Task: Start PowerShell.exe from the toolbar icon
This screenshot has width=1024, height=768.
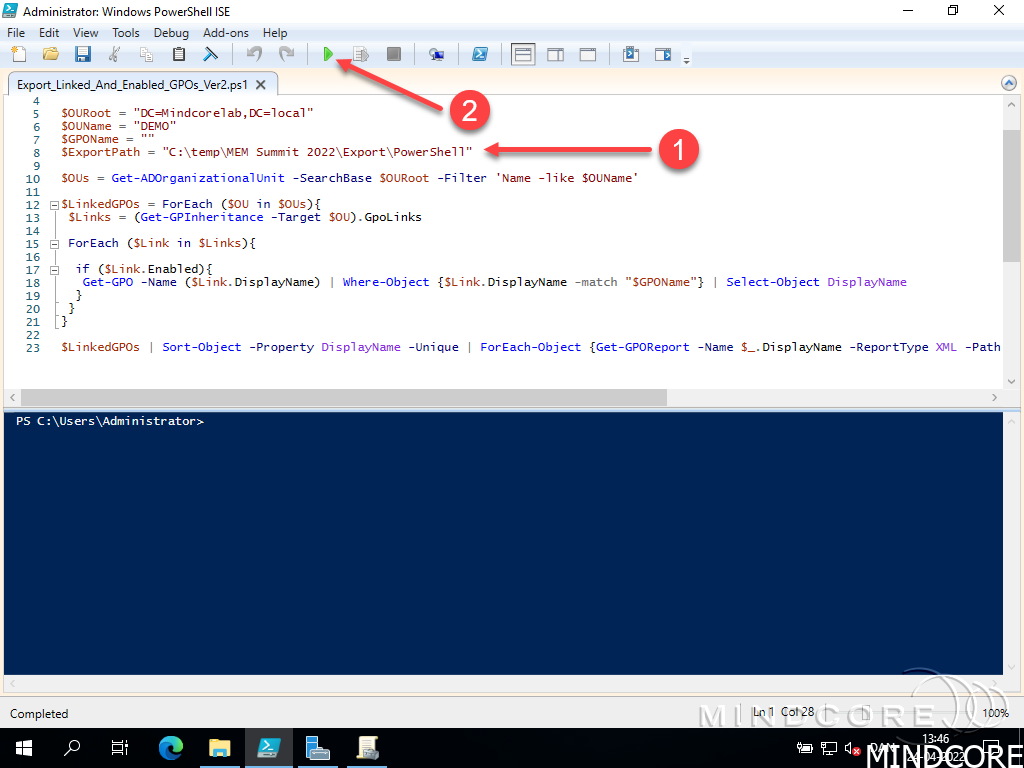Action: (480, 55)
